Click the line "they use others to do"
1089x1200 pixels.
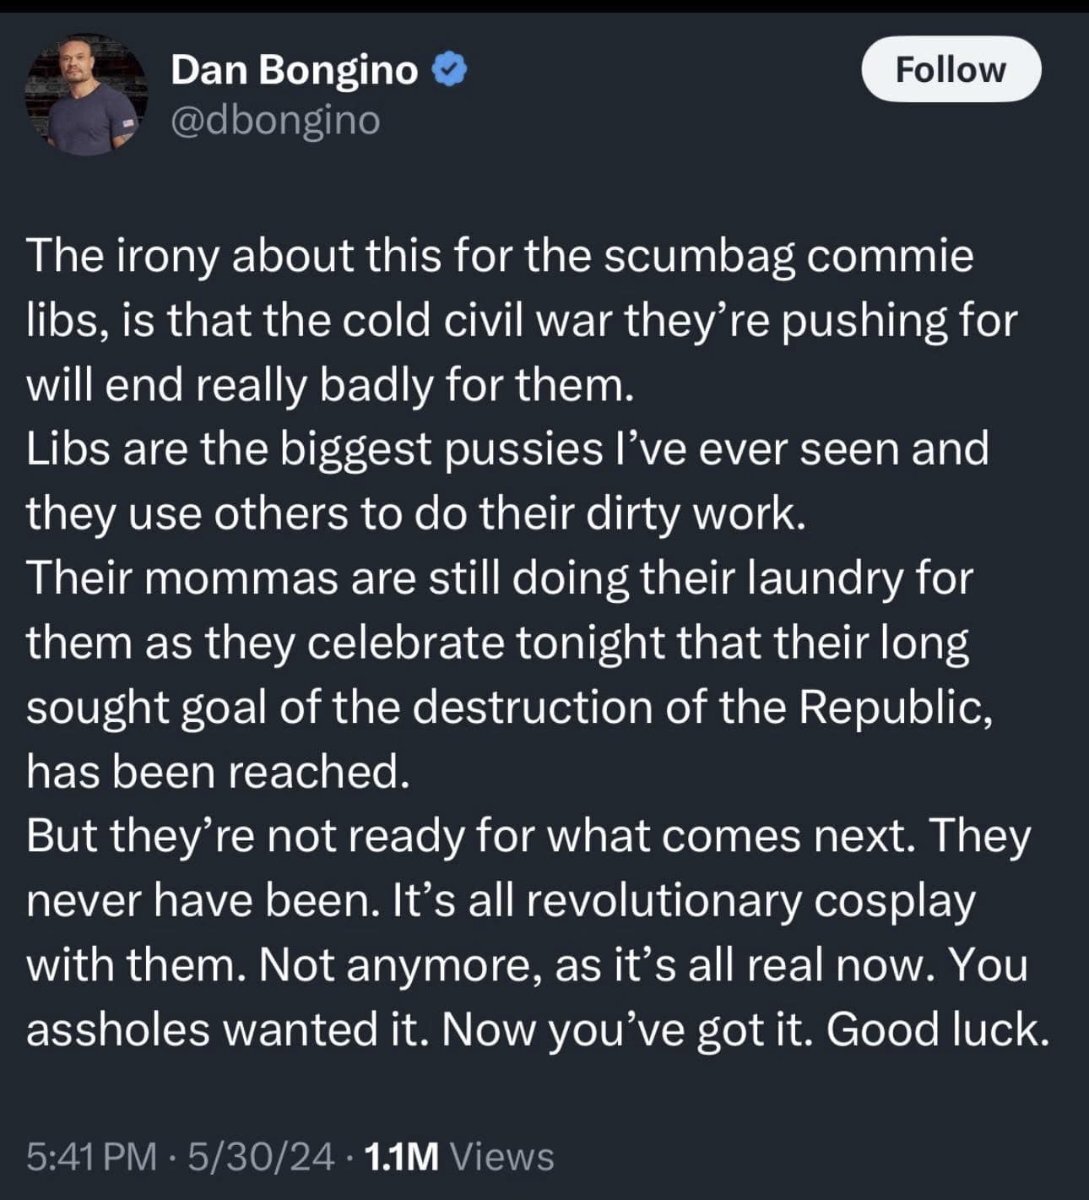pos(414,513)
